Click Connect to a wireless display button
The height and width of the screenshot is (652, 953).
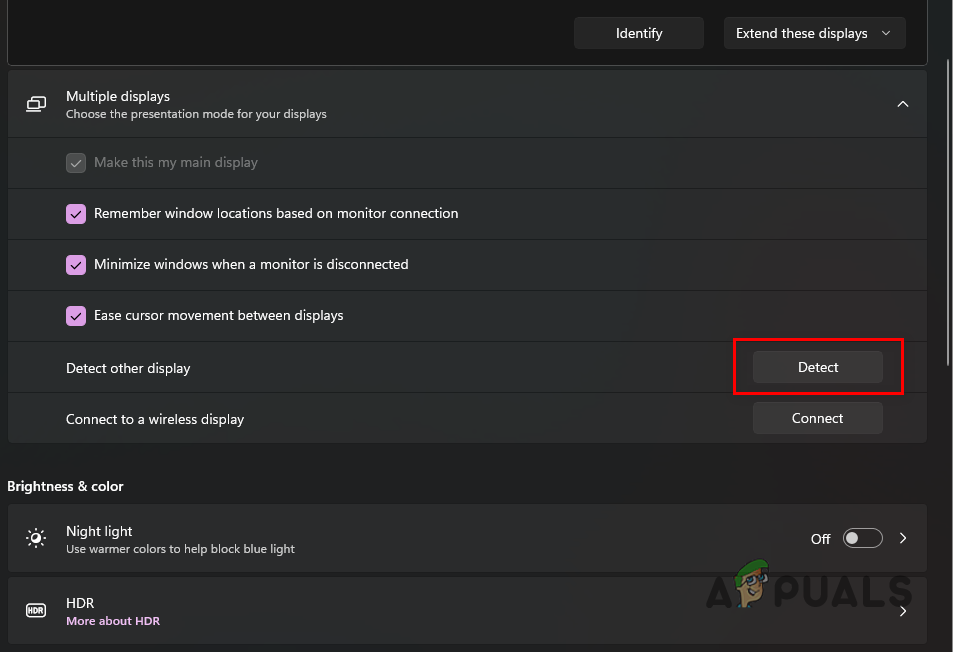(x=817, y=418)
